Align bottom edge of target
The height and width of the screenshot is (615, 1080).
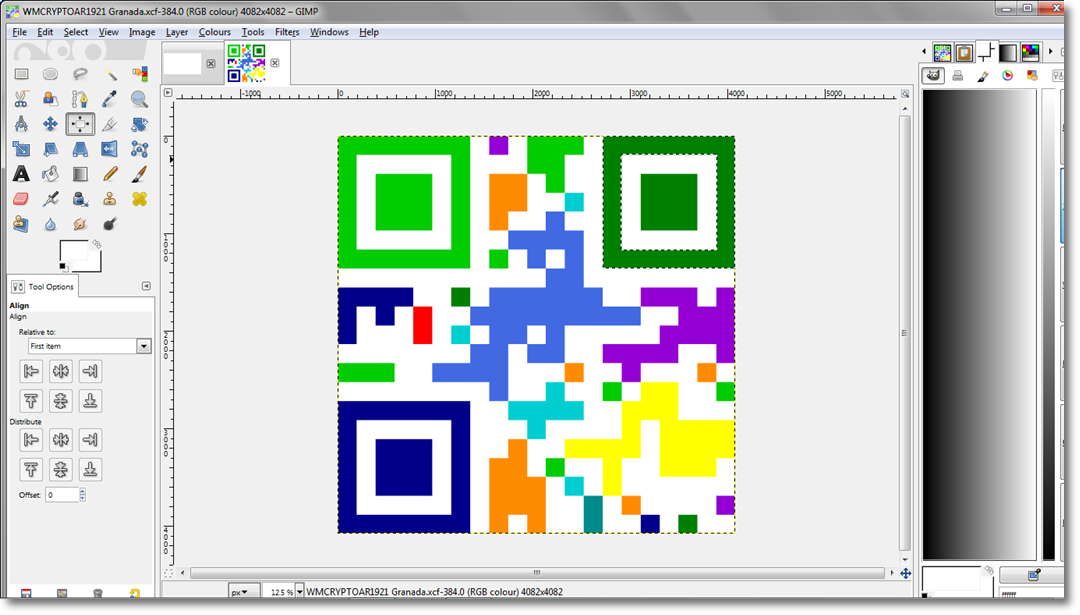90,401
